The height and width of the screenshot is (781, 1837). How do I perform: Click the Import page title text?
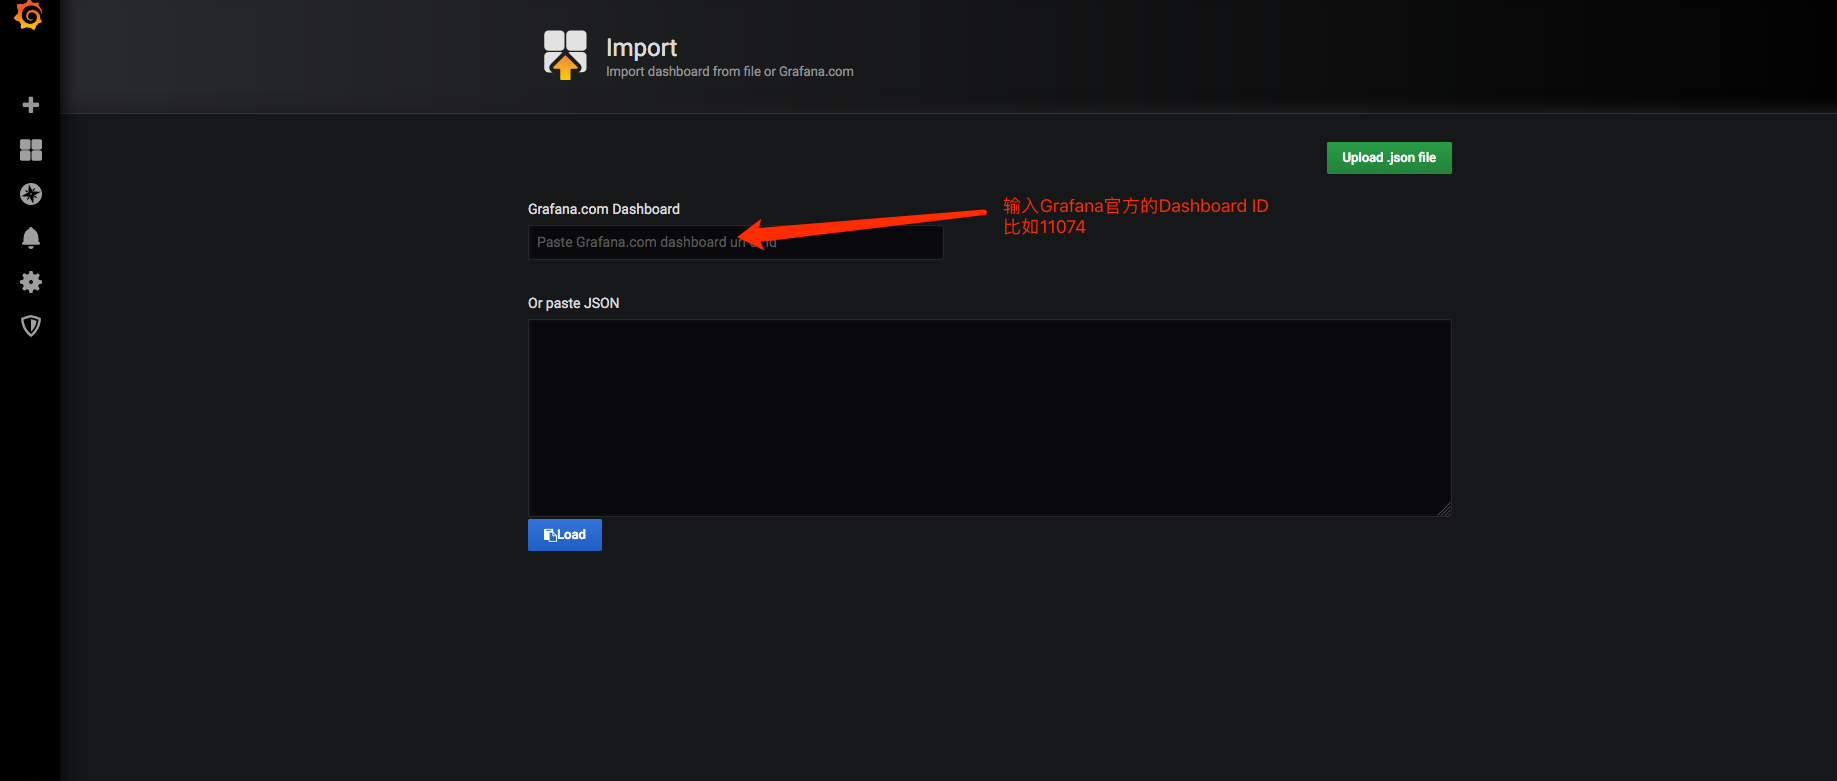(641, 47)
